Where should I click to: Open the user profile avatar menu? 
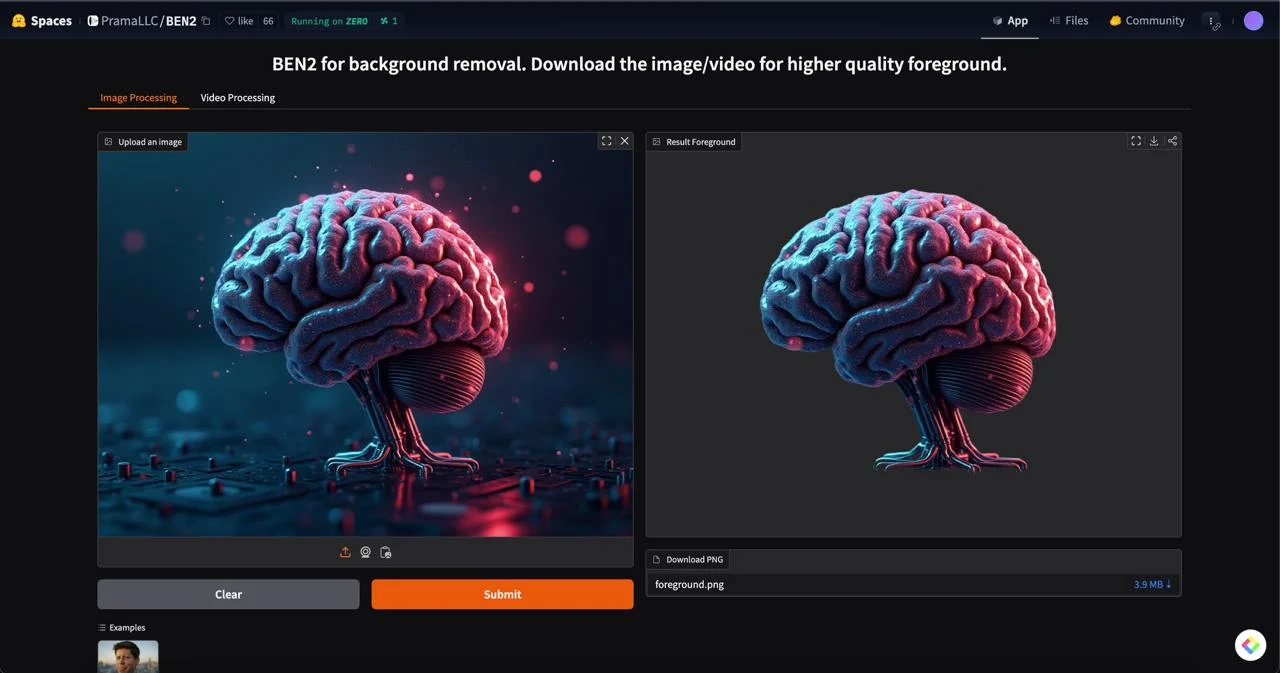point(1253,21)
